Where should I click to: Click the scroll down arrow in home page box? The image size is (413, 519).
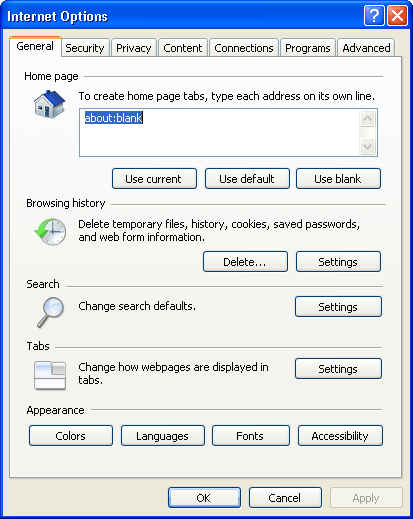pyautogui.click(x=367, y=146)
